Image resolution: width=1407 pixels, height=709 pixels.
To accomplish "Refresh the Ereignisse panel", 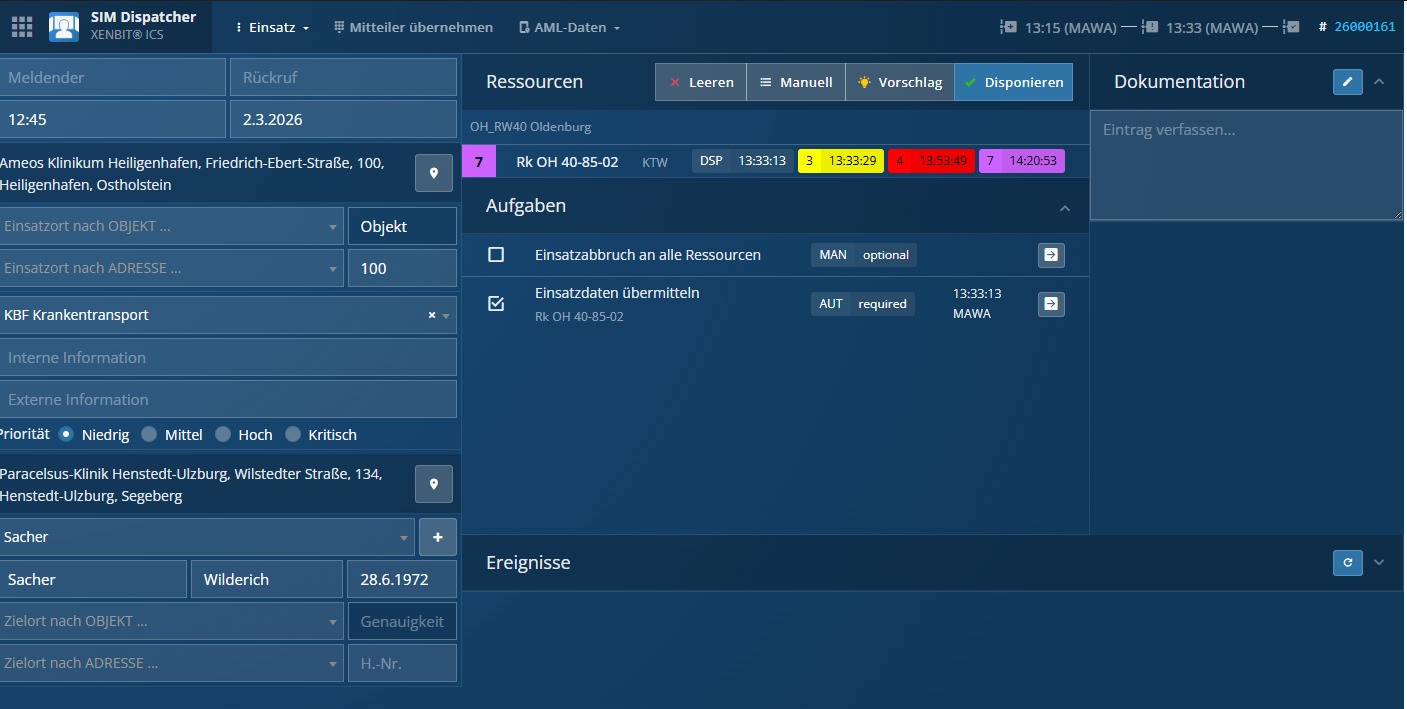I will [1347, 563].
